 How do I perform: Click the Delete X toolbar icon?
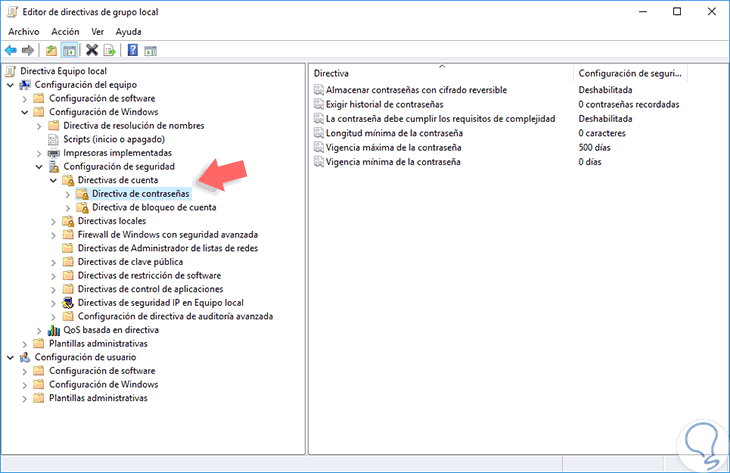(x=92, y=50)
